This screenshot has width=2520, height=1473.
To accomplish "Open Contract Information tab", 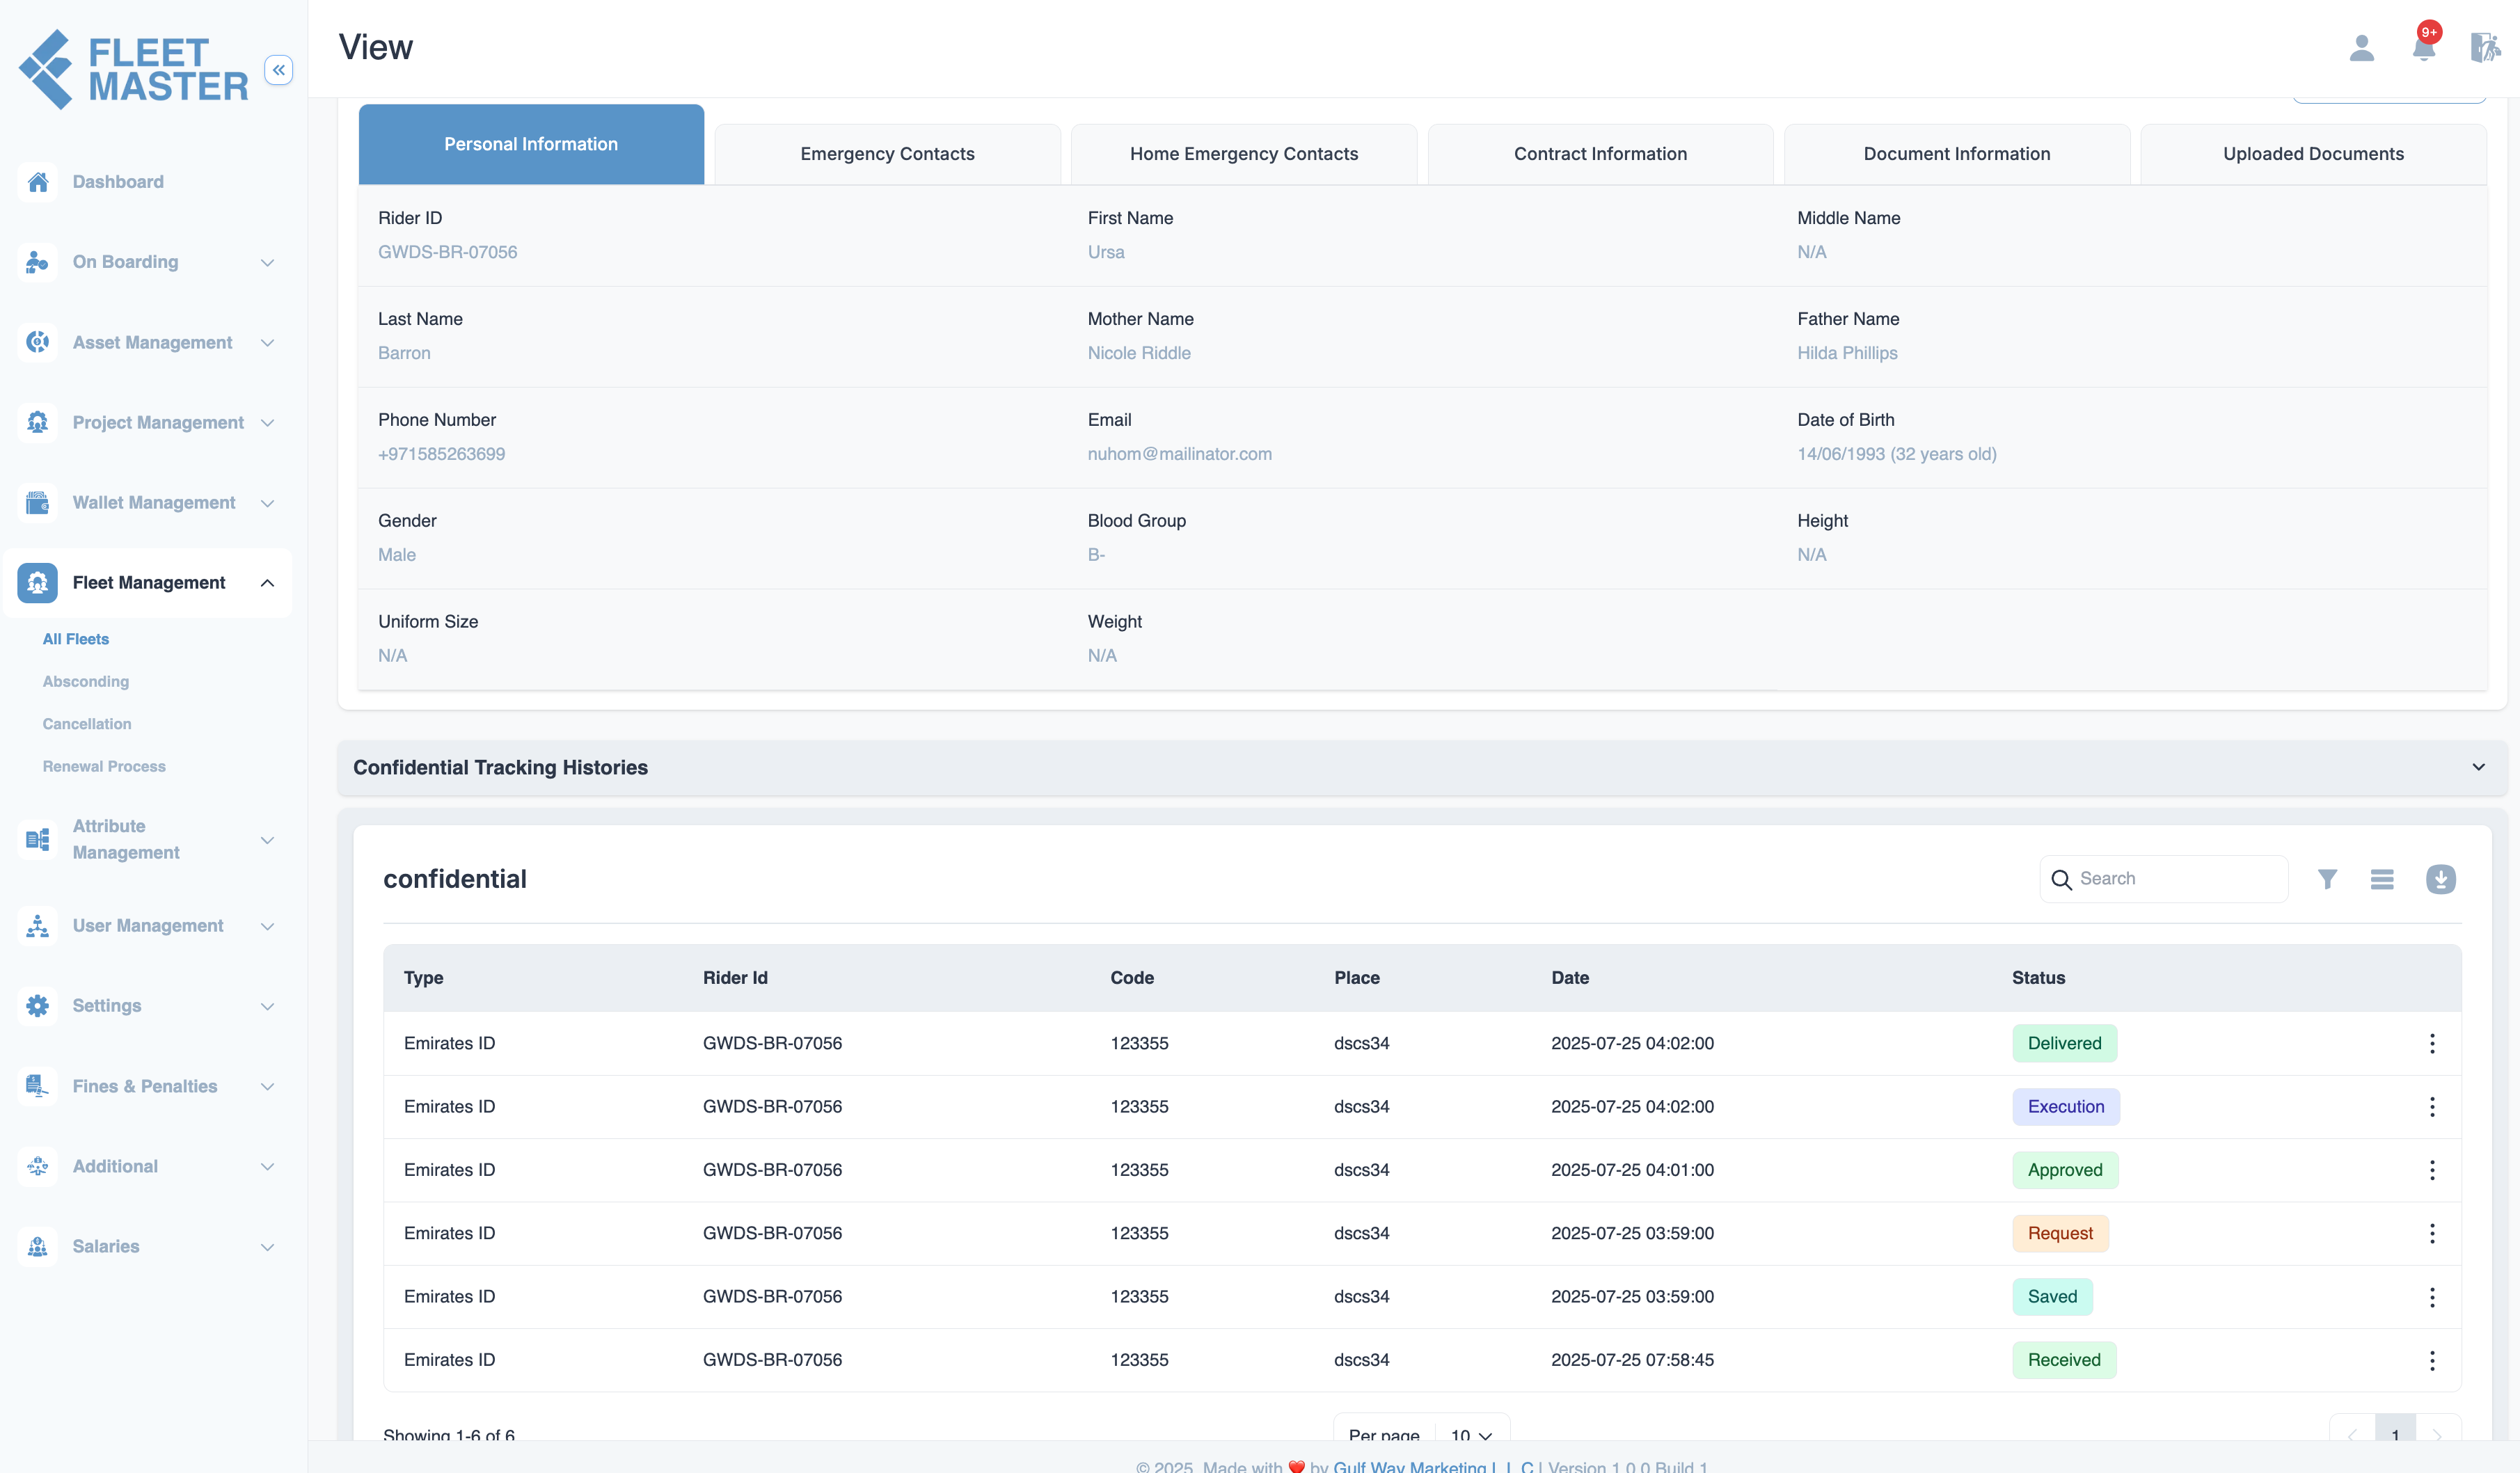I will point(1600,154).
